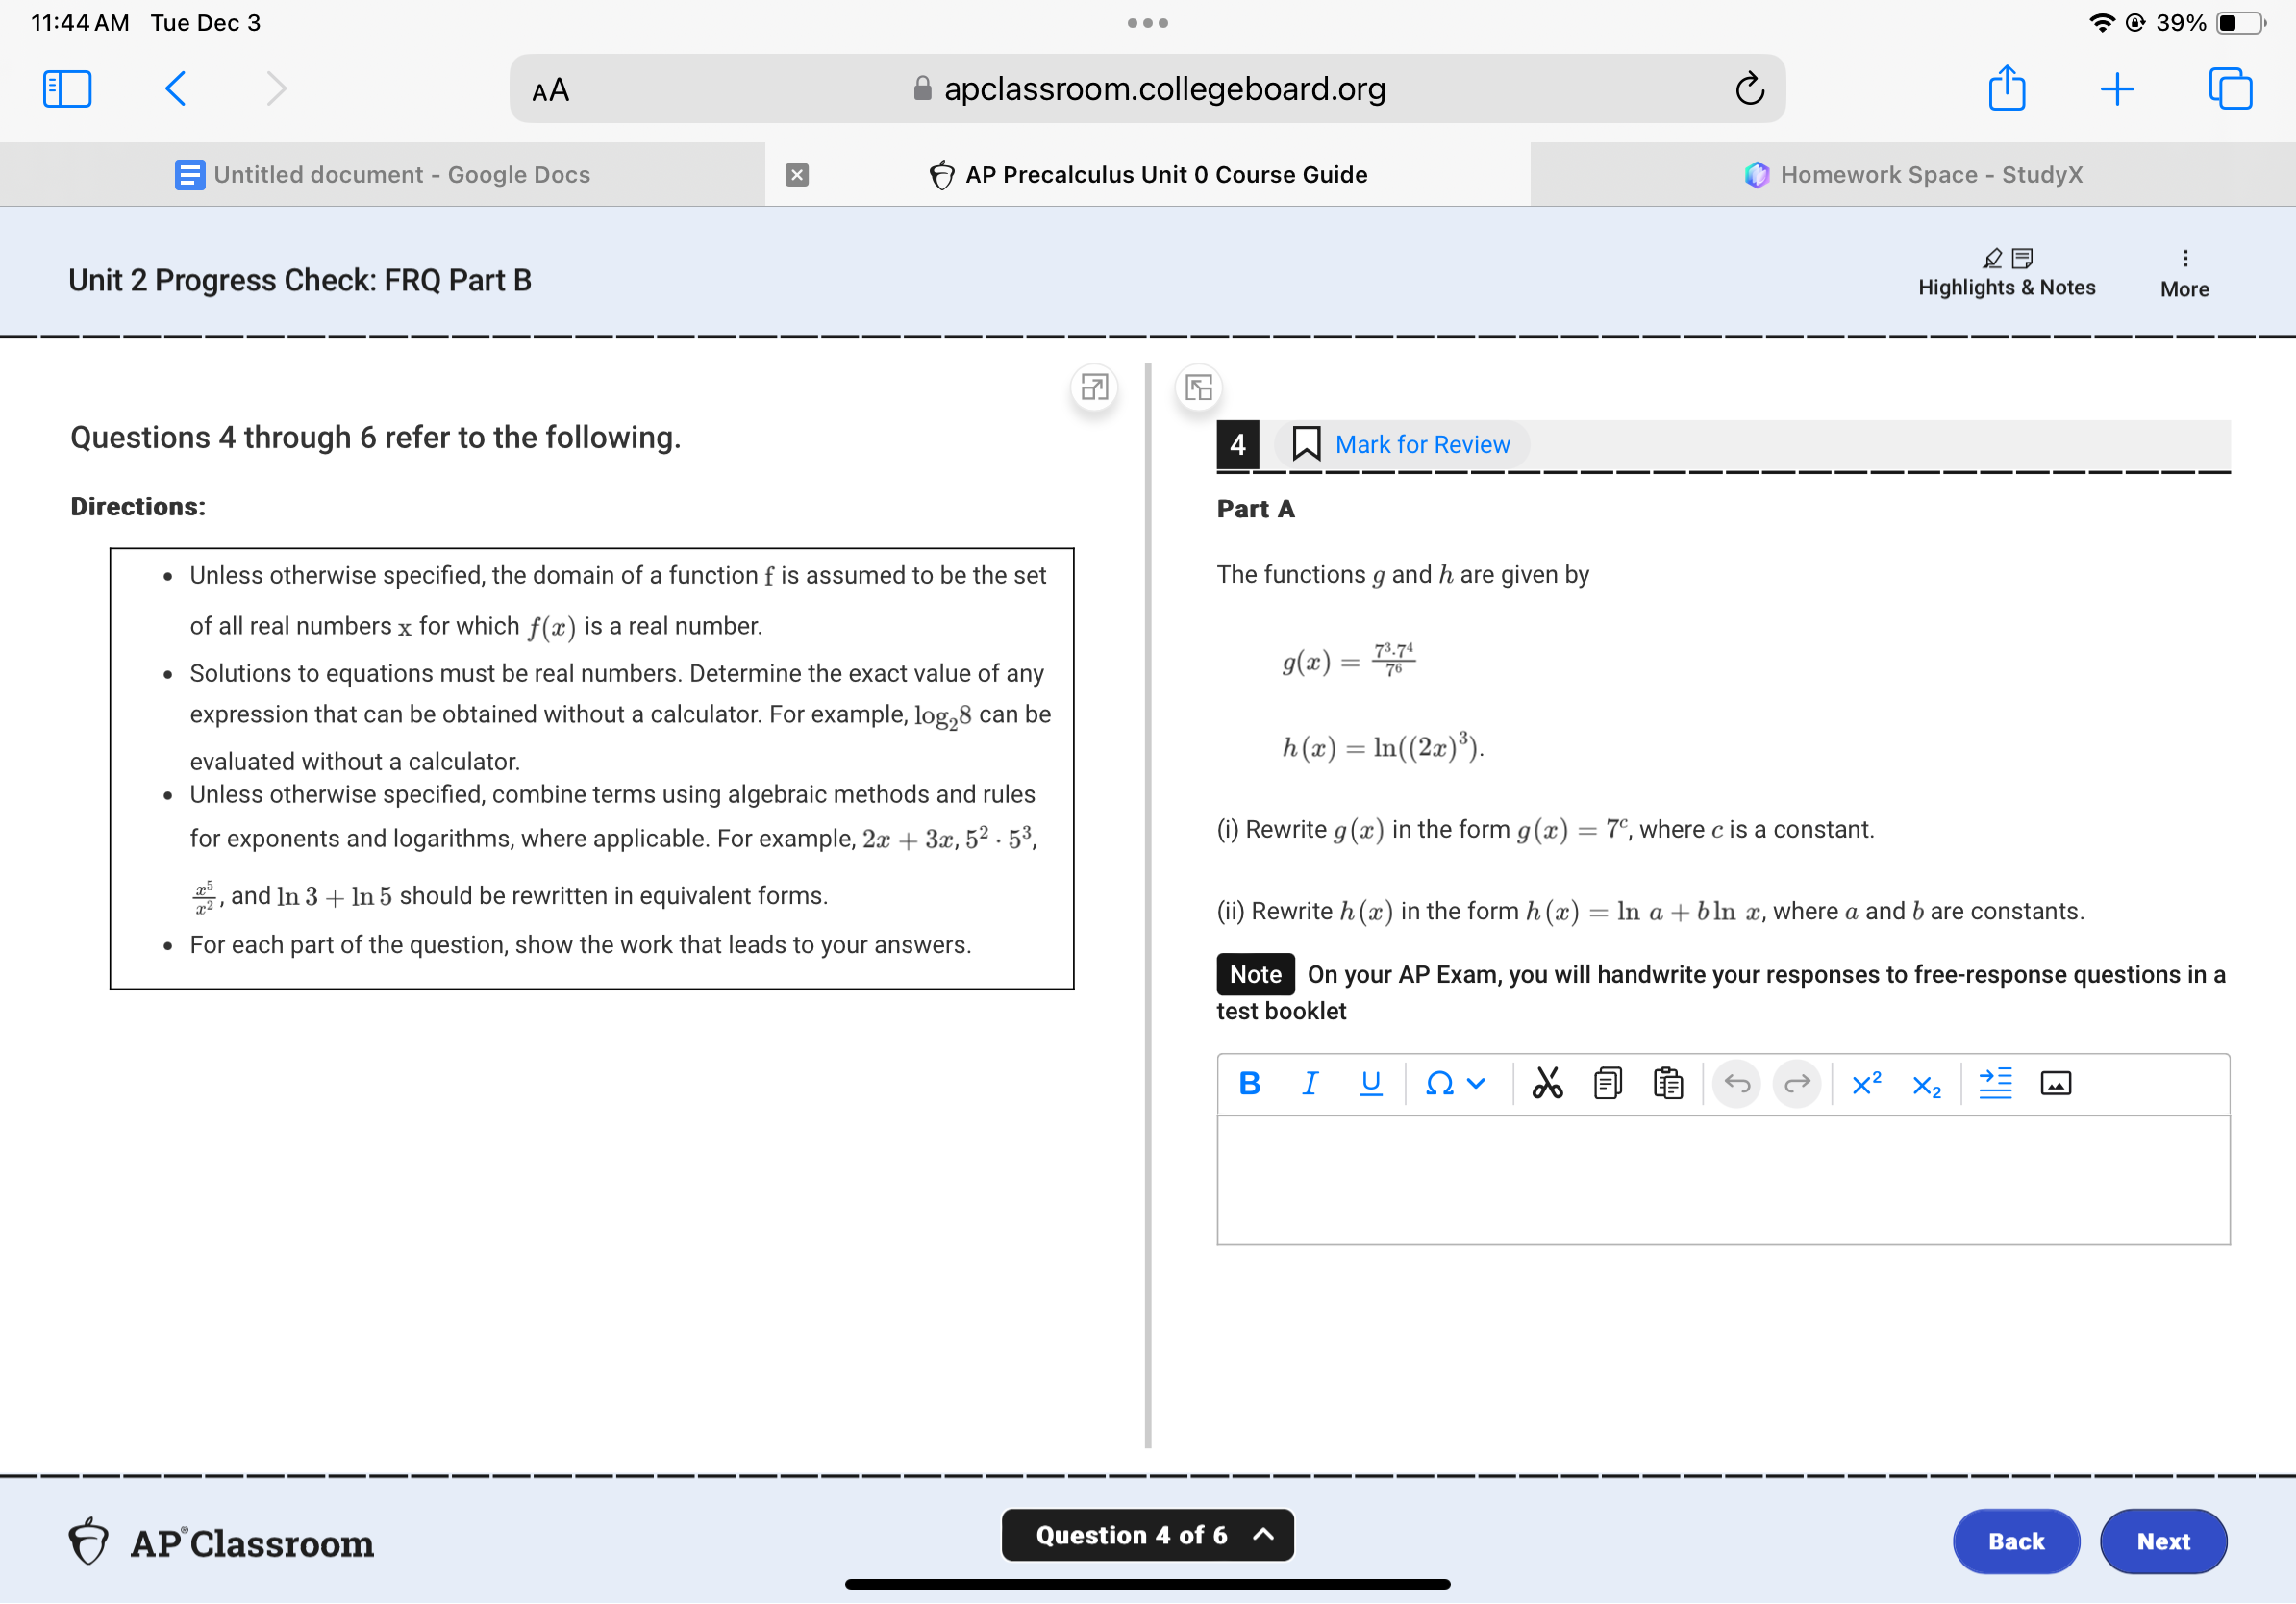Redo edit in response editor
Screen dimensions: 2296x1604
pyautogui.click(x=1796, y=1083)
